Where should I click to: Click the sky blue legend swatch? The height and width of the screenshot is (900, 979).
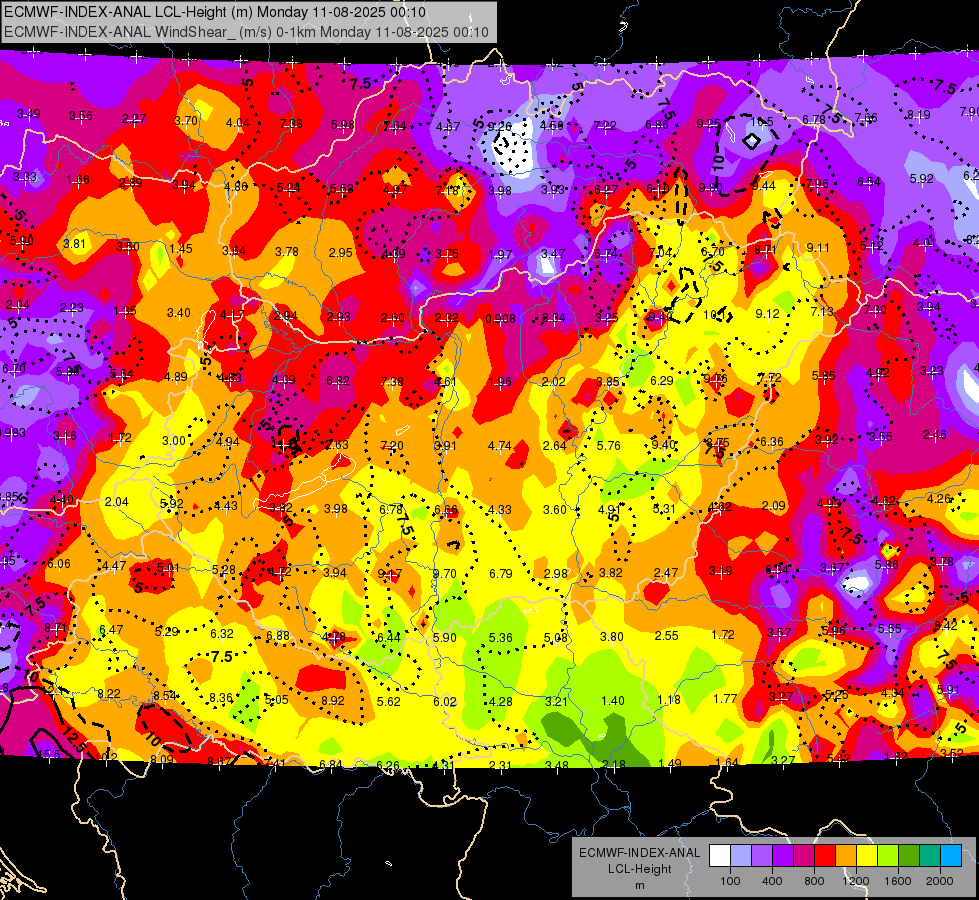click(x=951, y=856)
